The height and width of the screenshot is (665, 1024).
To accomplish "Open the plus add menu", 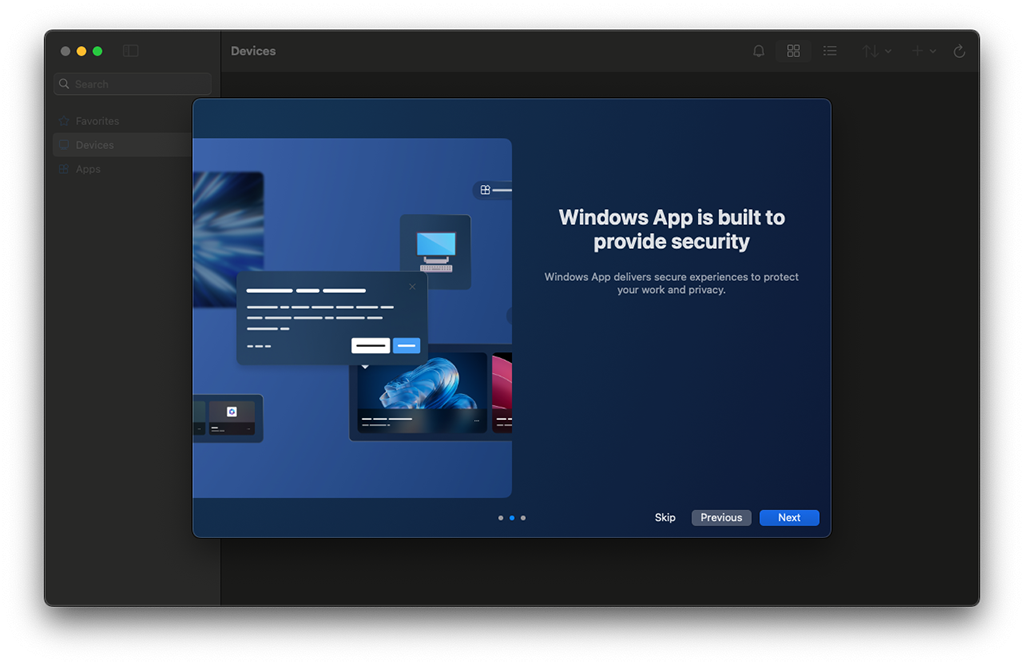I will tap(923, 51).
